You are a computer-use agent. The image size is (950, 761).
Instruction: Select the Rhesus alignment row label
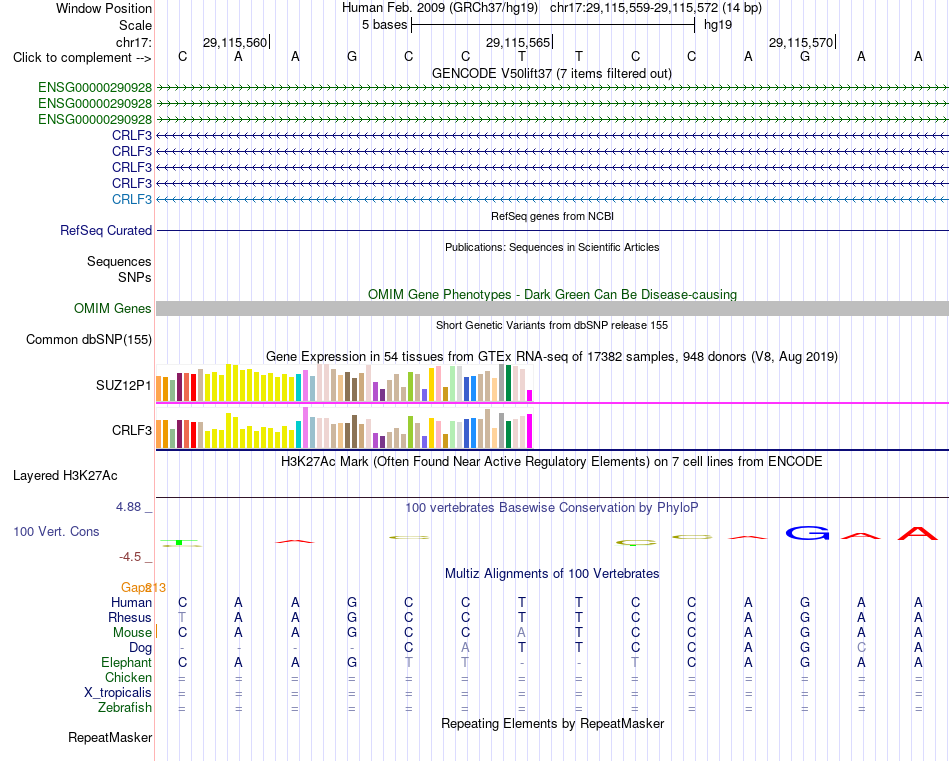pyautogui.click(x=130, y=617)
